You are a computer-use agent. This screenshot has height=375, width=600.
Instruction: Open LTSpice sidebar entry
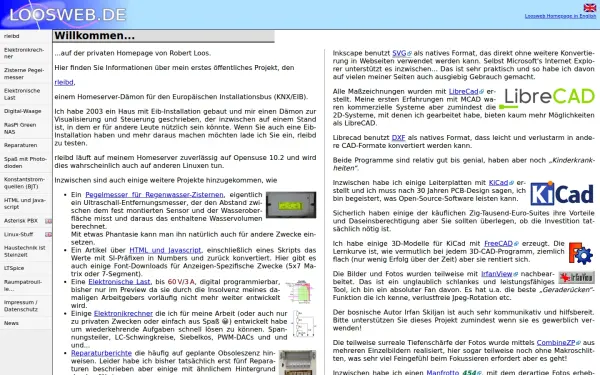pyautogui.click(x=26, y=268)
